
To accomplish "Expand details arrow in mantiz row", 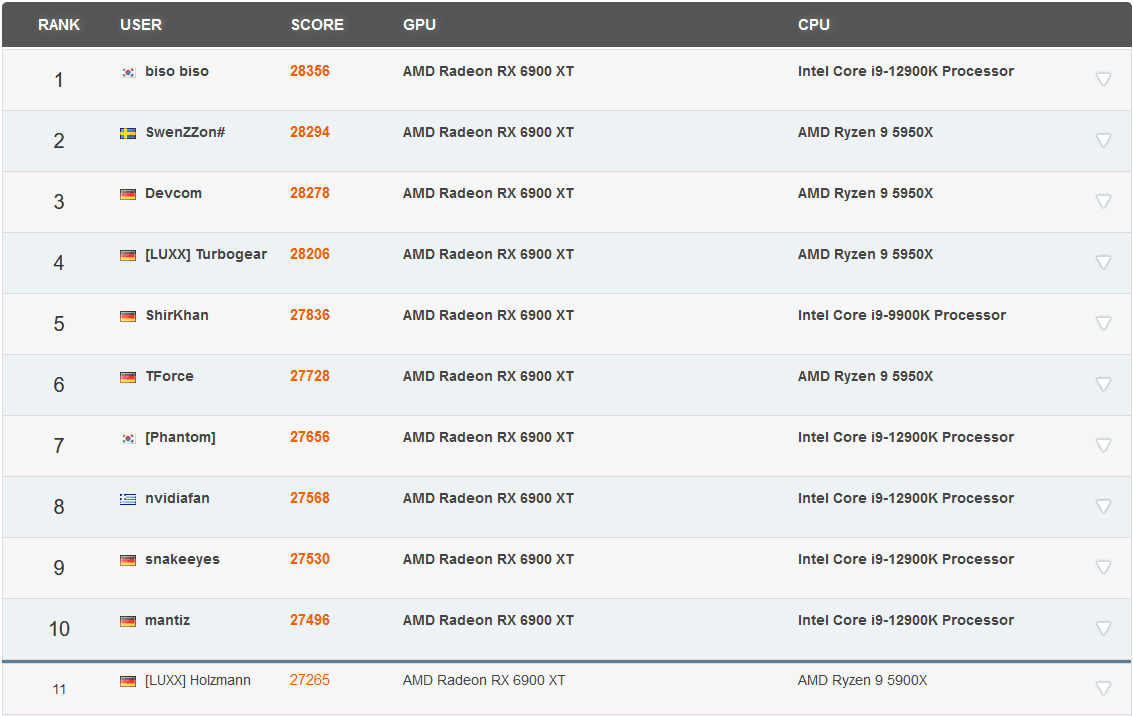I will pos(1103,629).
